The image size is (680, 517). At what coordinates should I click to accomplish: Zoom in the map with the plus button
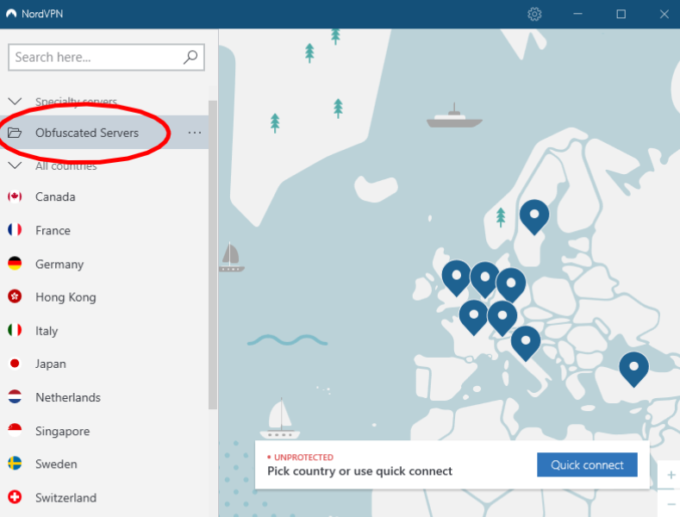(671, 475)
